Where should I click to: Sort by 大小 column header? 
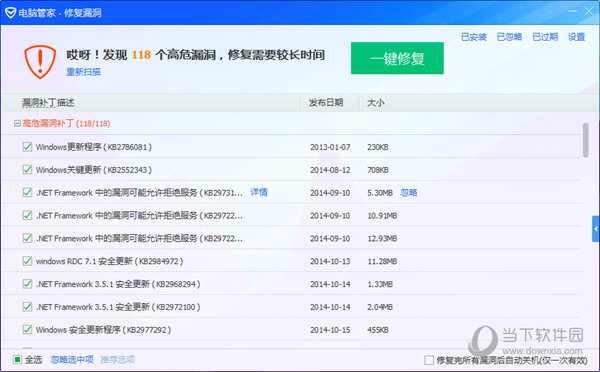tap(375, 103)
